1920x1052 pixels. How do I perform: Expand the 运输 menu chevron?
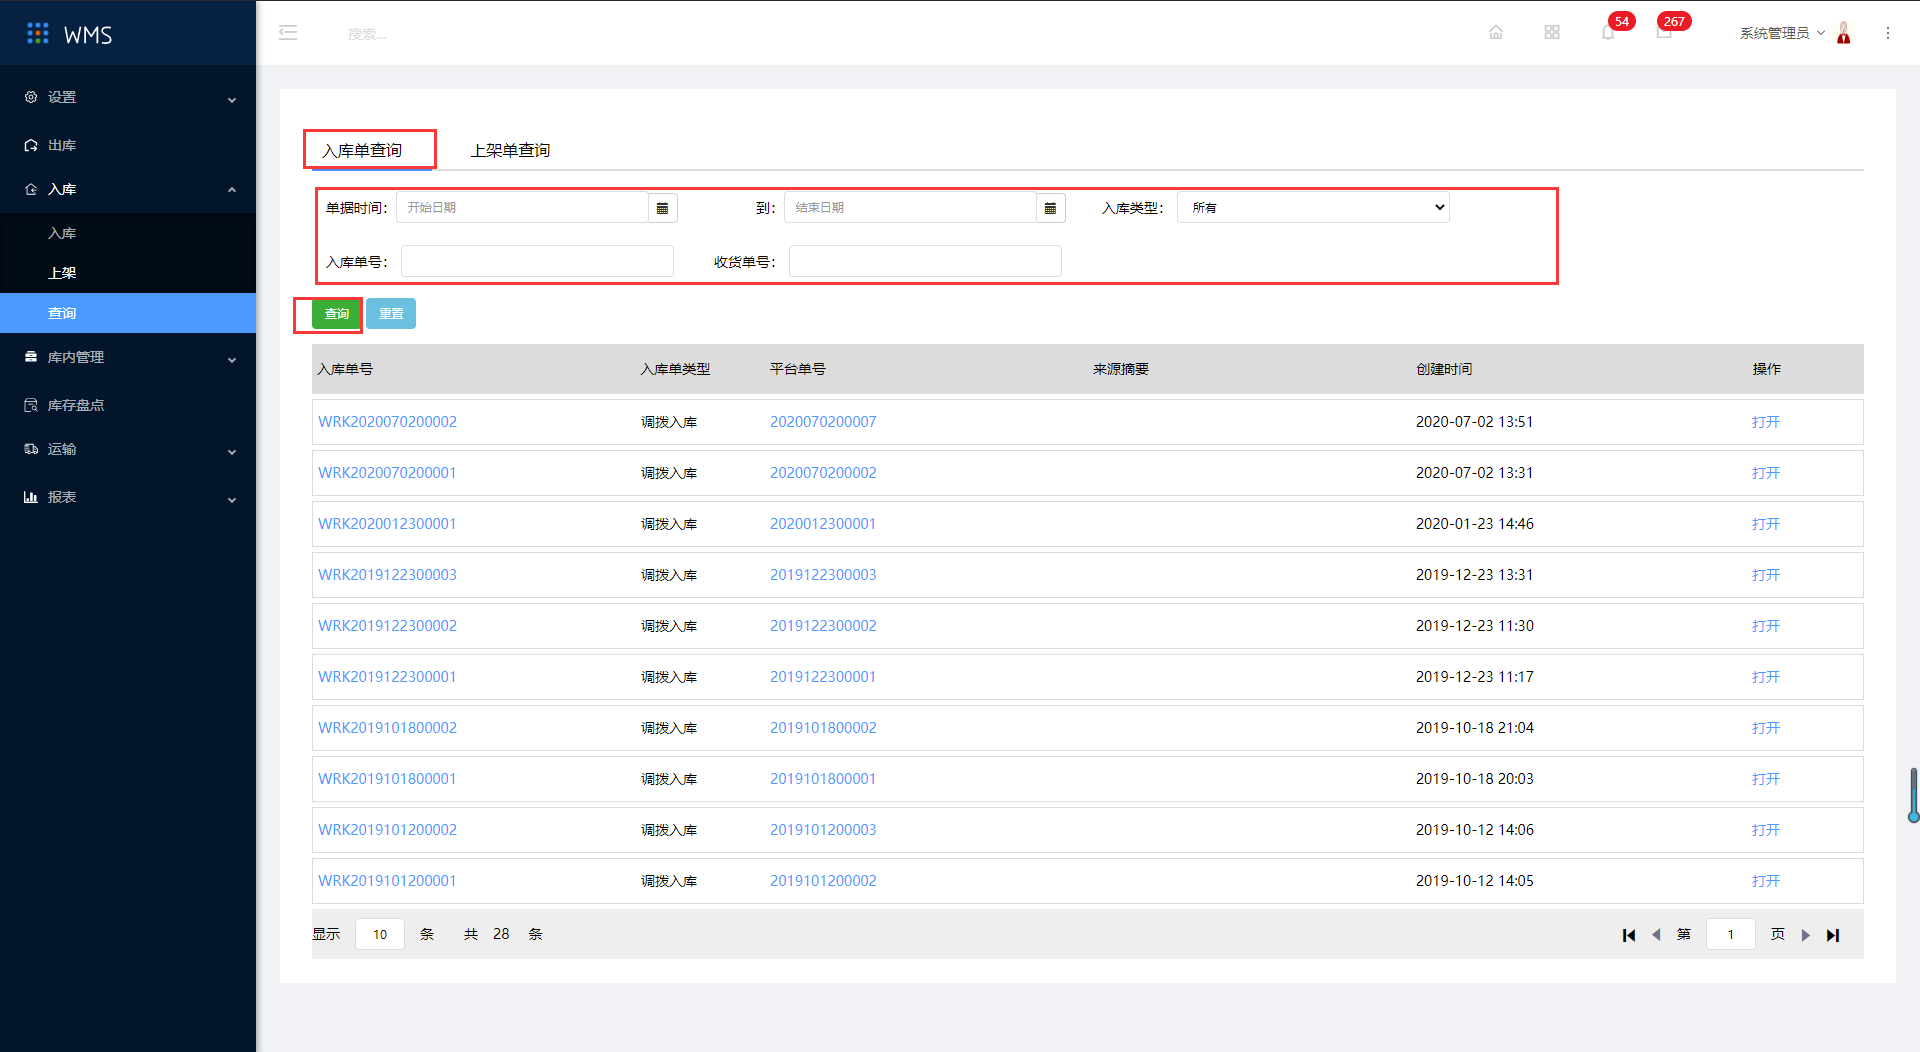232,452
